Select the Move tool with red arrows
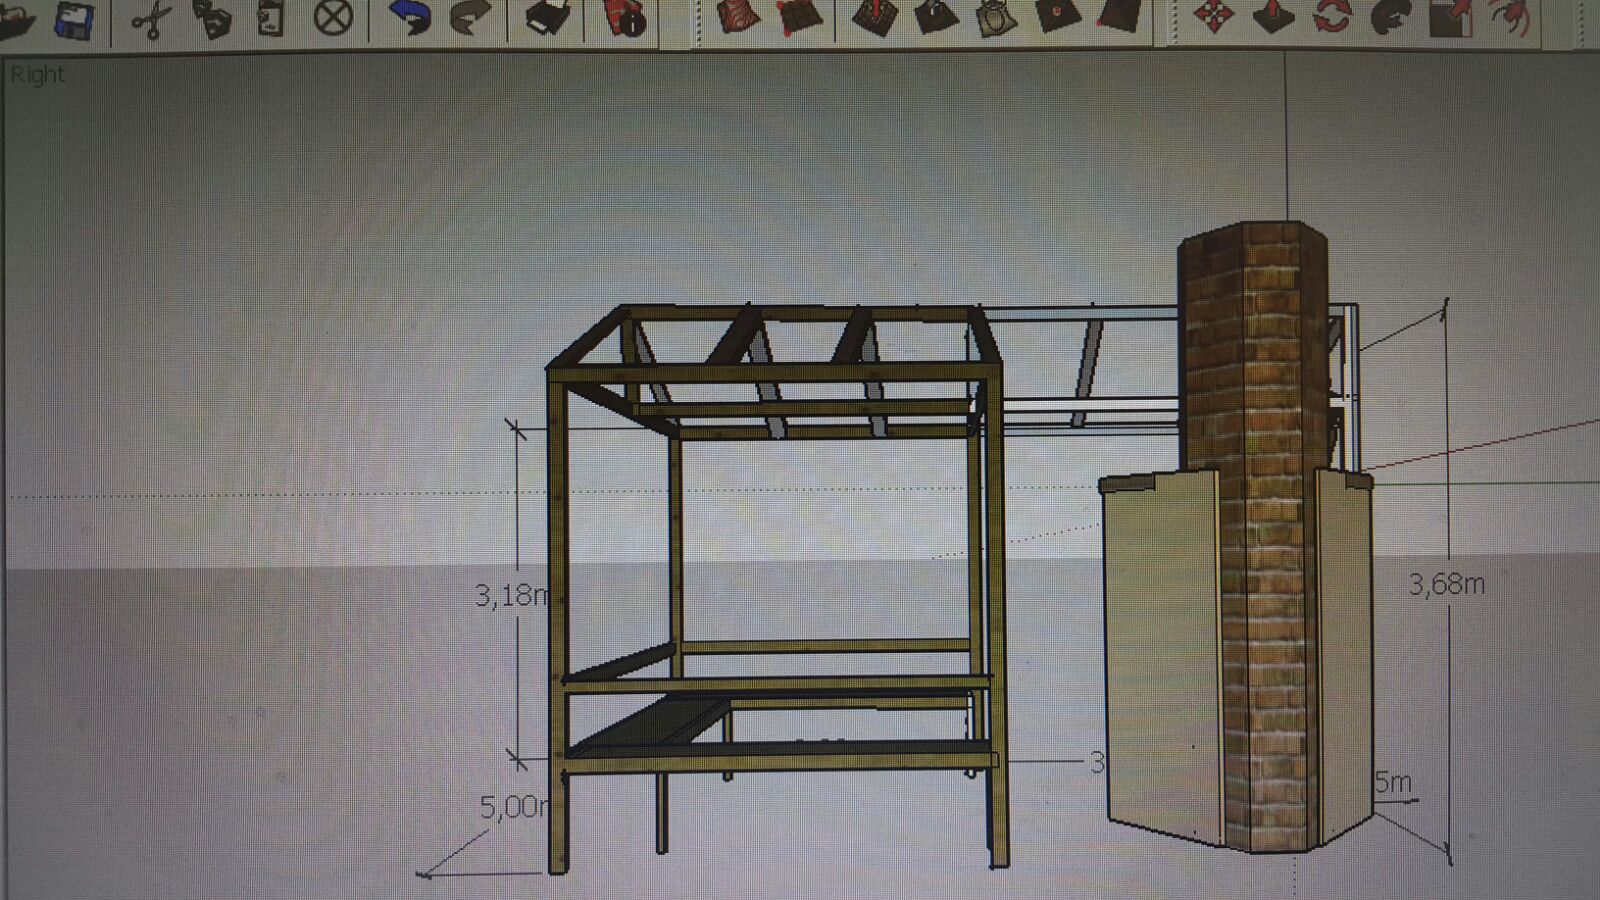Image resolution: width=1600 pixels, height=900 pixels. pyautogui.click(x=1213, y=16)
